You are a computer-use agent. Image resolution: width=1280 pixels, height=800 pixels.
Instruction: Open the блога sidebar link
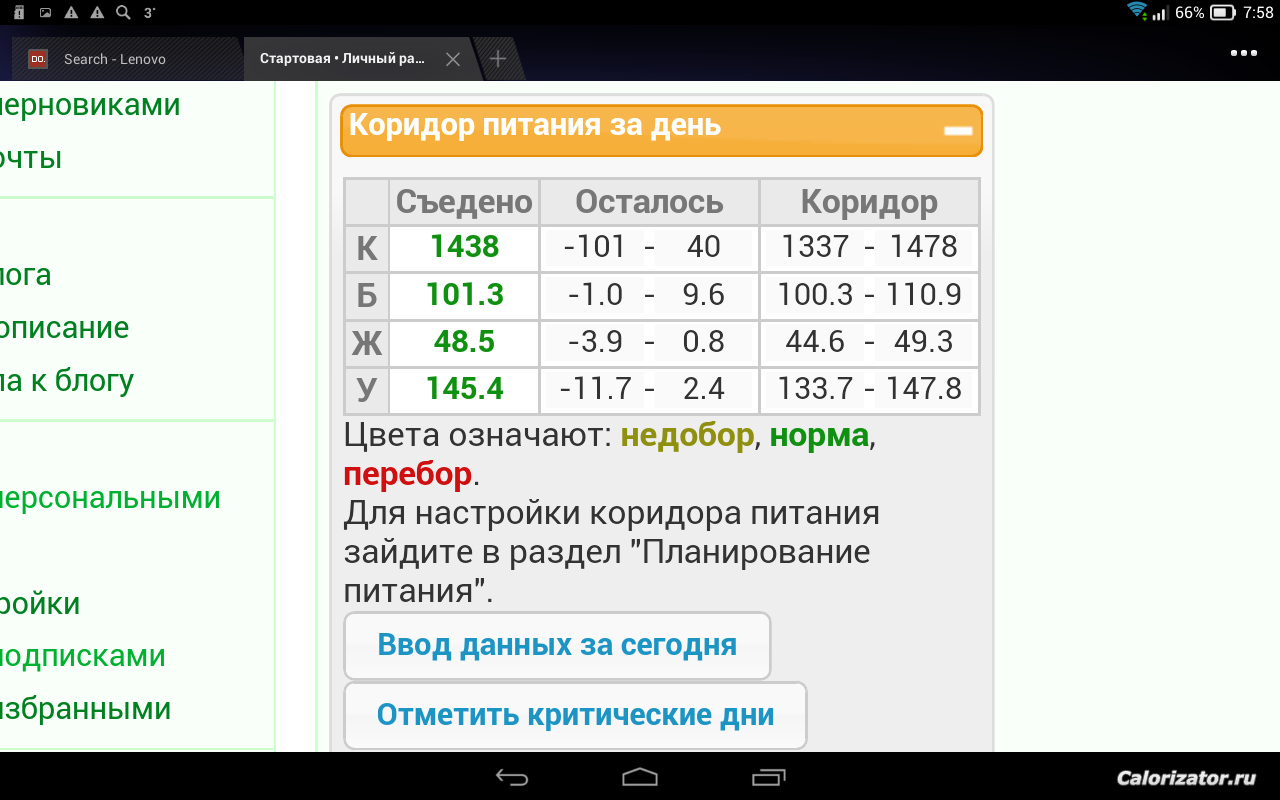25,275
